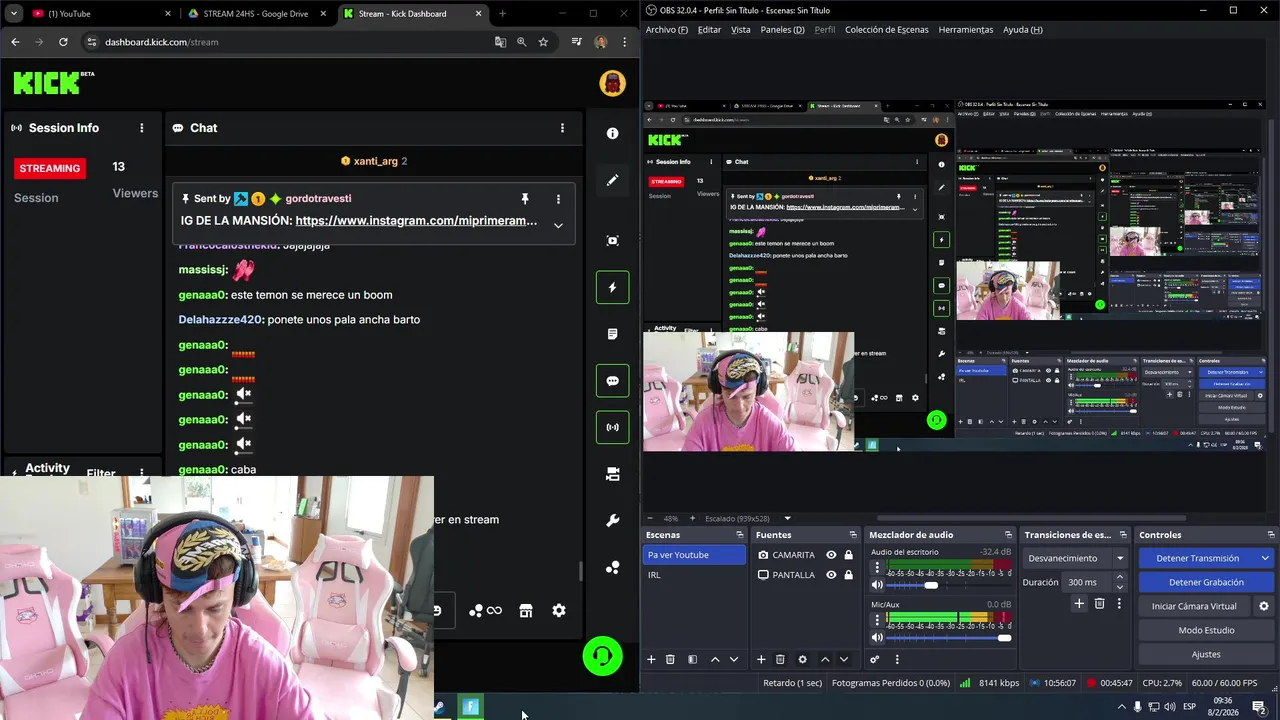Open preview scale dropdown next to Escalado
1280x720 pixels.
pos(787,518)
